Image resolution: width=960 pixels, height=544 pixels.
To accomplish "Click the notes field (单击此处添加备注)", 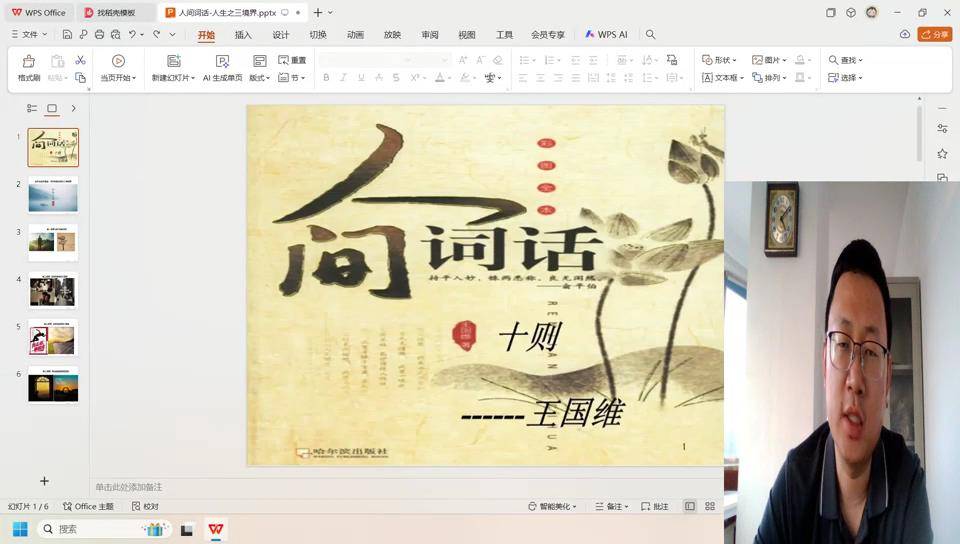I will (x=129, y=487).
